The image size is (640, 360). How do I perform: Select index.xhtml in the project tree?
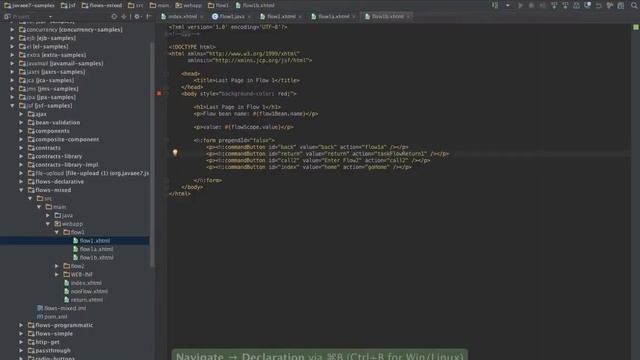[x=83, y=283]
